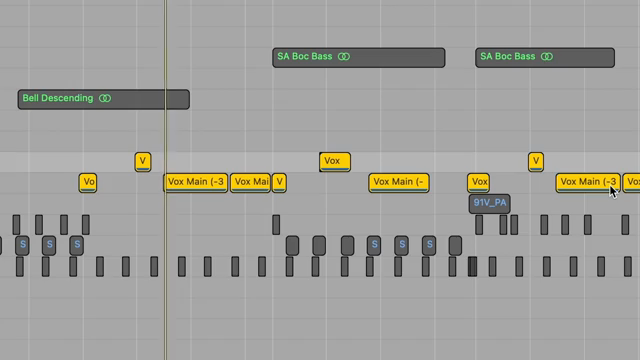This screenshot has height=360, width=640.
Task: Select the rightmost V region on highlighted track
Action: pyautogui.click(x=536, y=162)
